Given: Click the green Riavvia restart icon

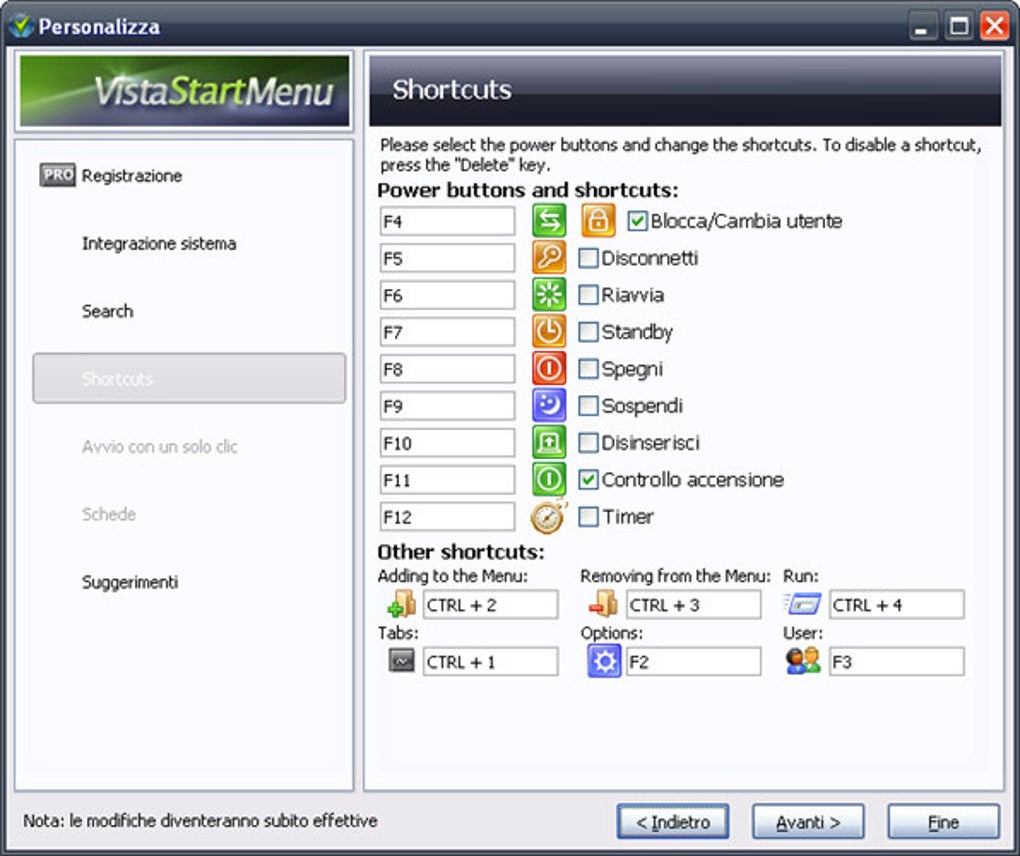Looking at the screenshot, I should (x=549, y=295).
